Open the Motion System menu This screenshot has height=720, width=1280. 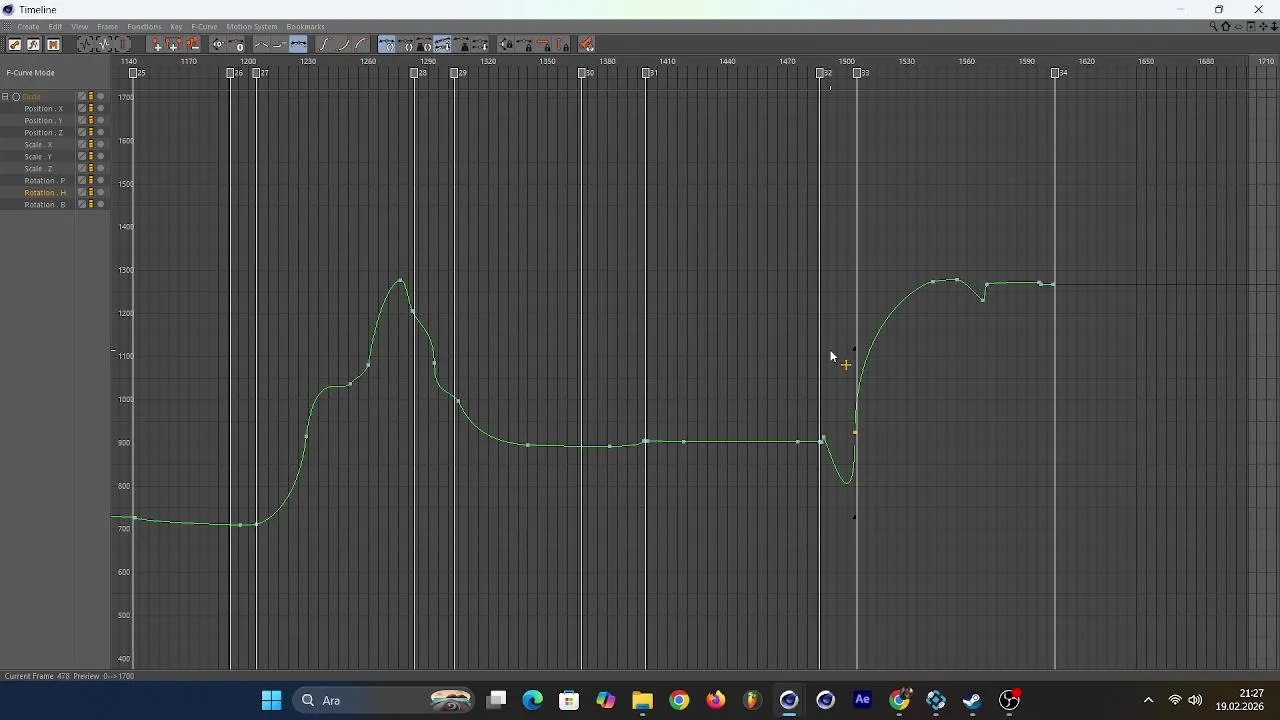click(x=252, y=27)
